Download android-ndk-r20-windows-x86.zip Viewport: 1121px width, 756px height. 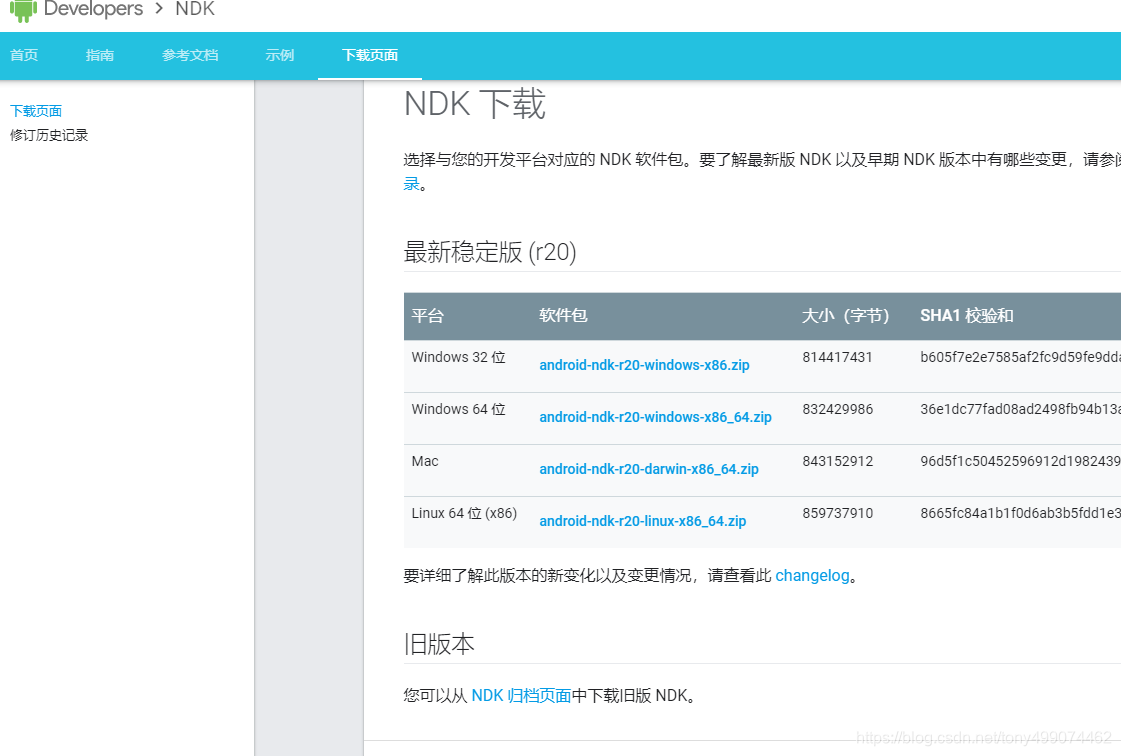(644, 365)
